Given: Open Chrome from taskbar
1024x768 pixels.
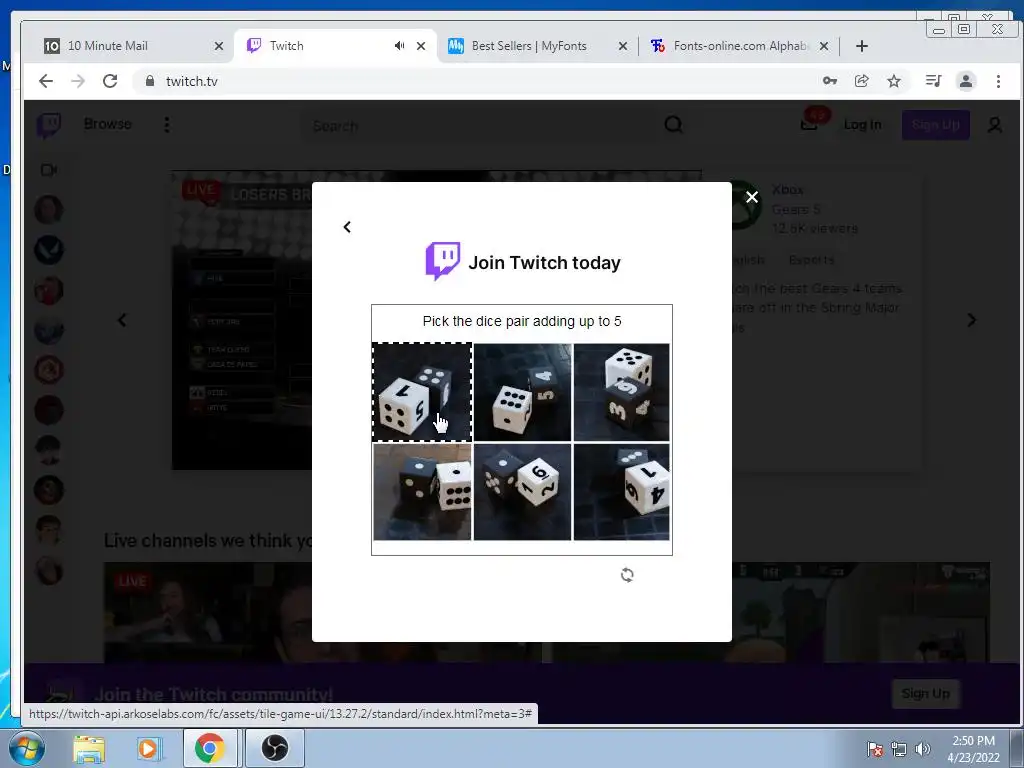Looking at the screenshot, I should coord(209,748).
